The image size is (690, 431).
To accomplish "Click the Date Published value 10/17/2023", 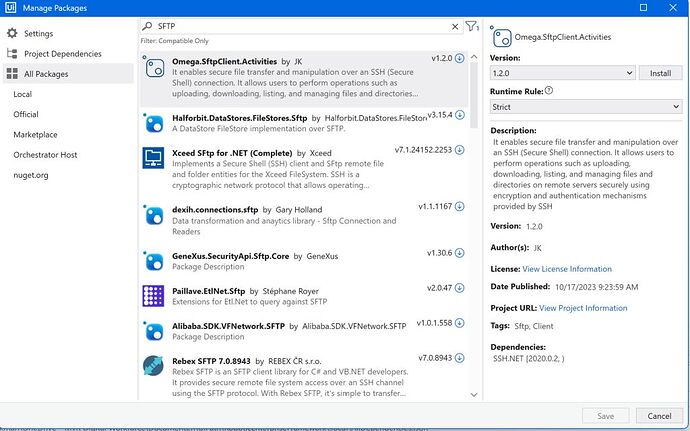I will pos(596,287).
